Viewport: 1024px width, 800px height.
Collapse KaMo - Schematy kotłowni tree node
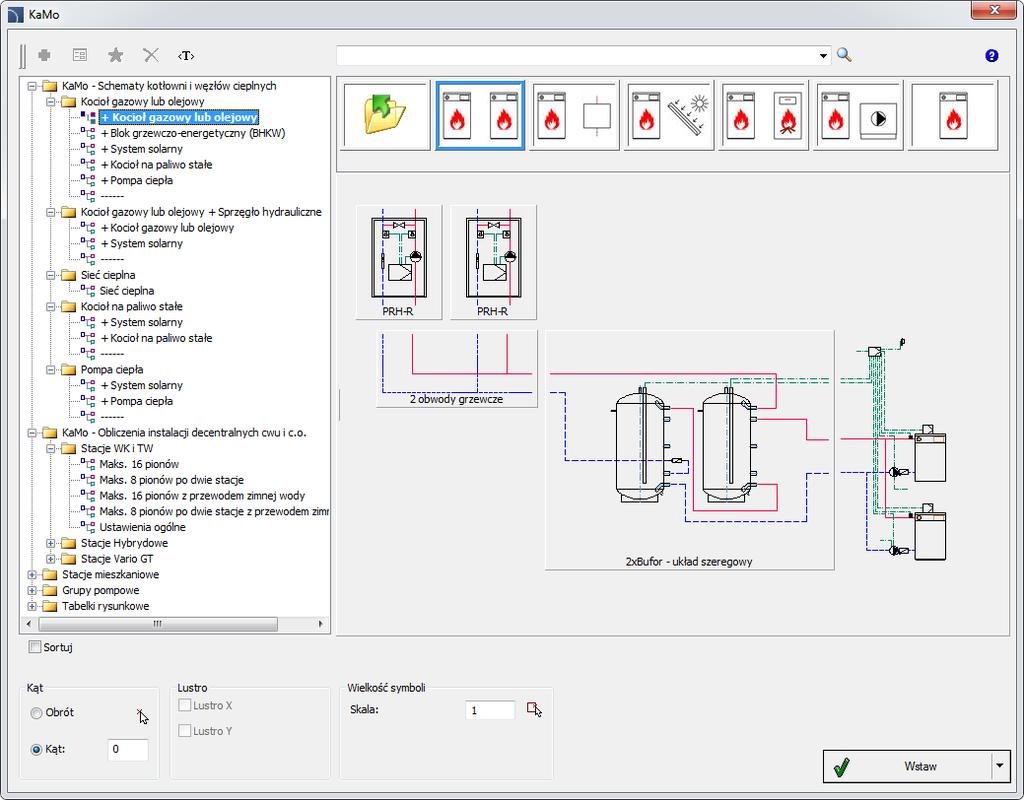31,86
